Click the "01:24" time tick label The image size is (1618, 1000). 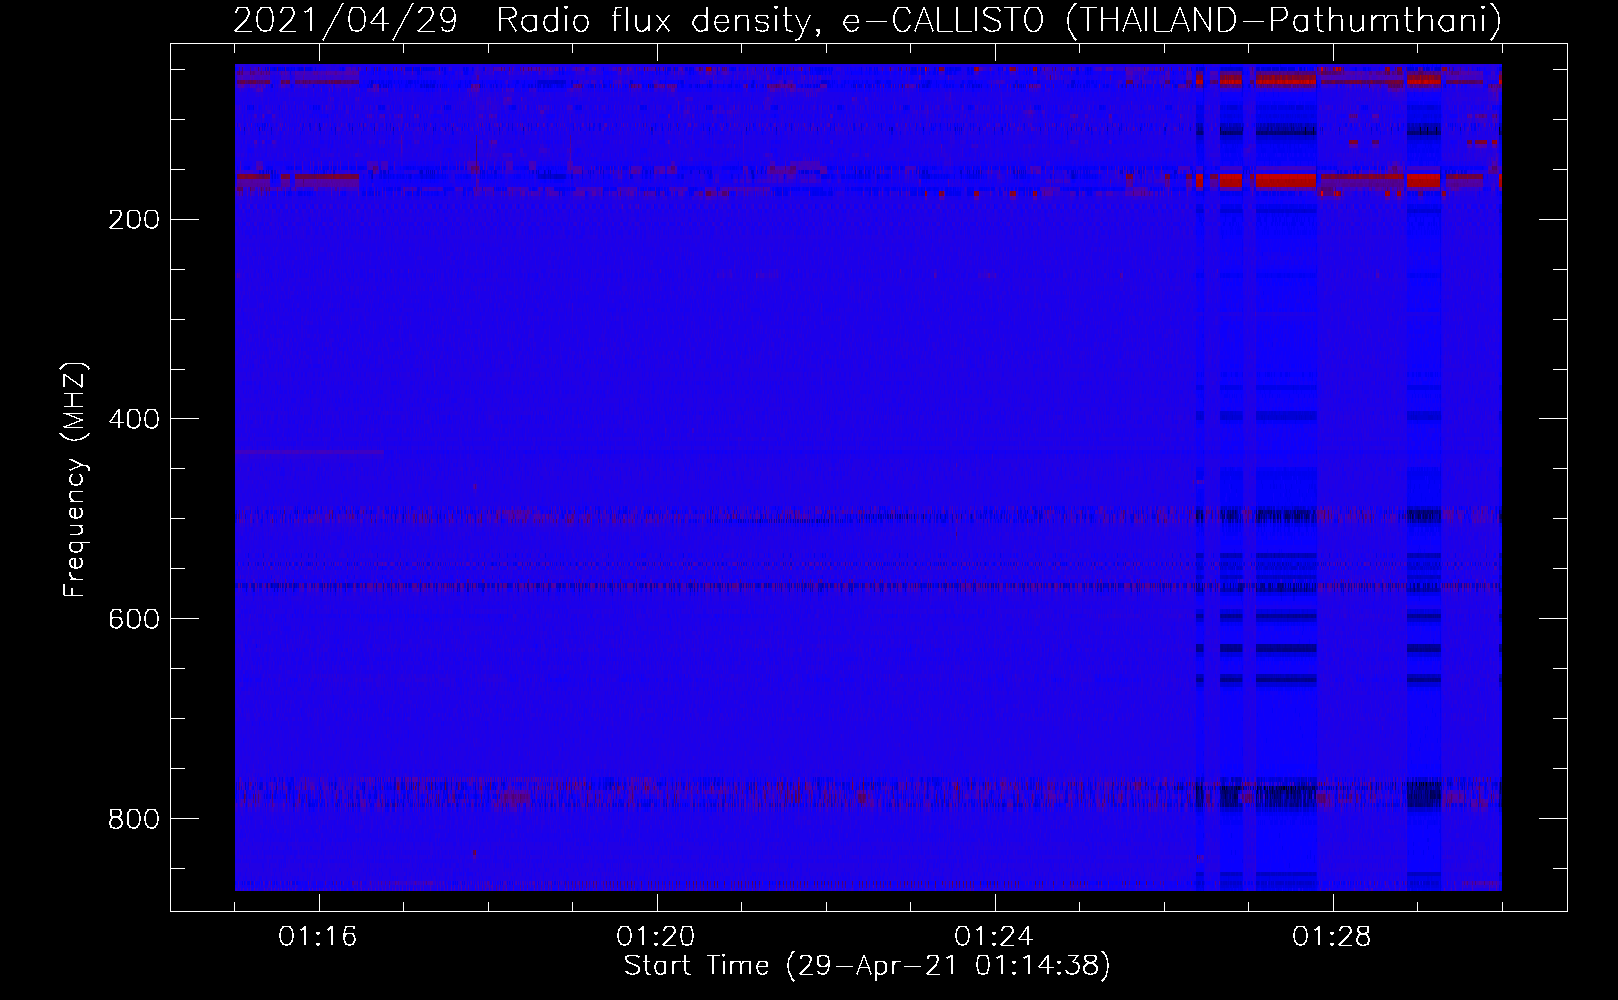click(x=994, y=937)
